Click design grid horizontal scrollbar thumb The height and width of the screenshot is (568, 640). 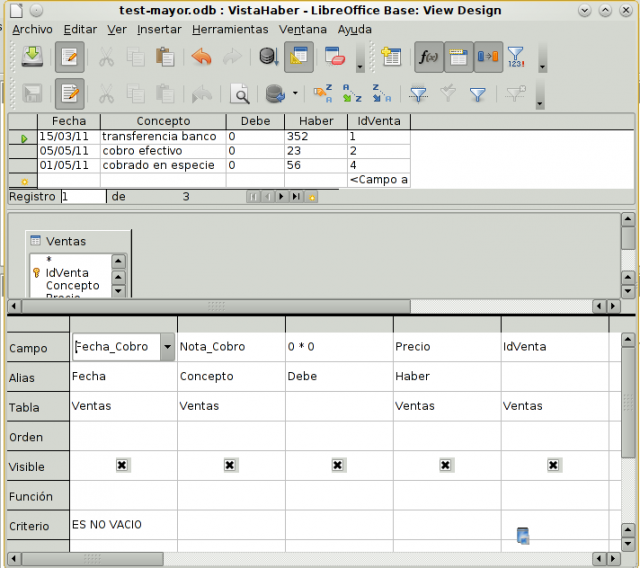tap(92, 559)
